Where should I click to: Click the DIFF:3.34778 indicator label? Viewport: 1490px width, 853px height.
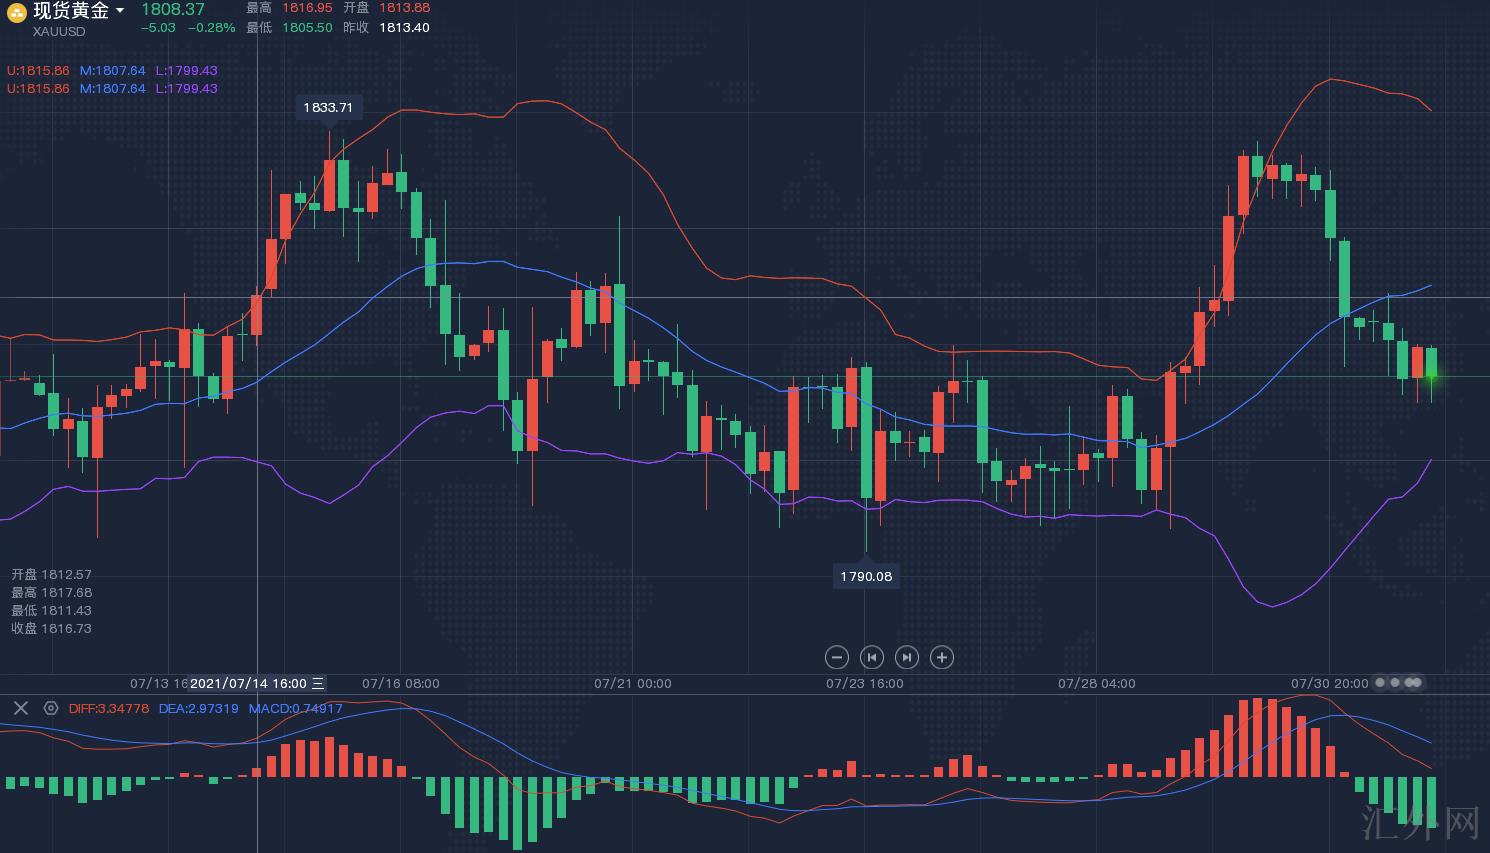[x=109, y=708]
